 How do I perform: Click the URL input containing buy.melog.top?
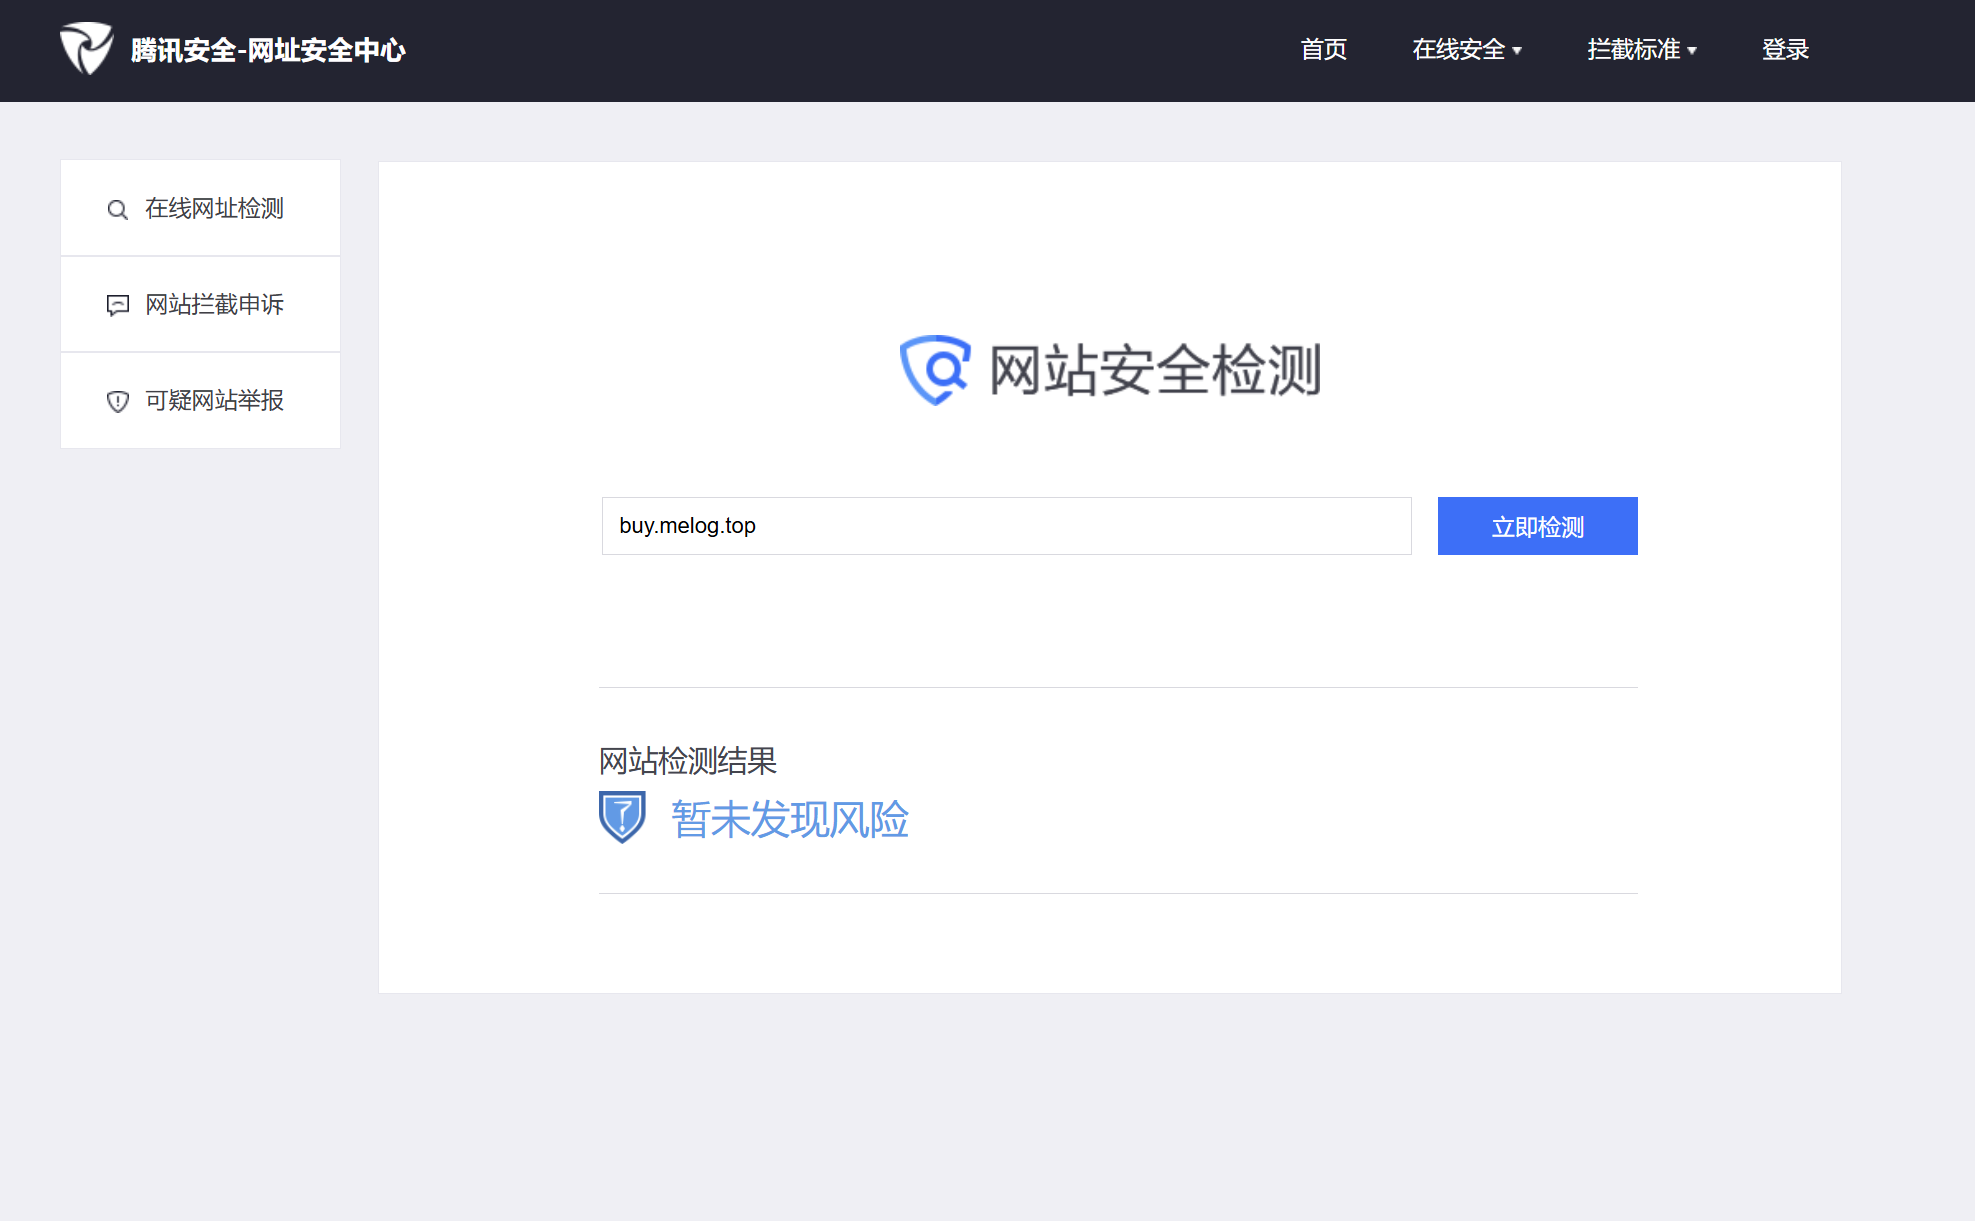point(1006,526)
